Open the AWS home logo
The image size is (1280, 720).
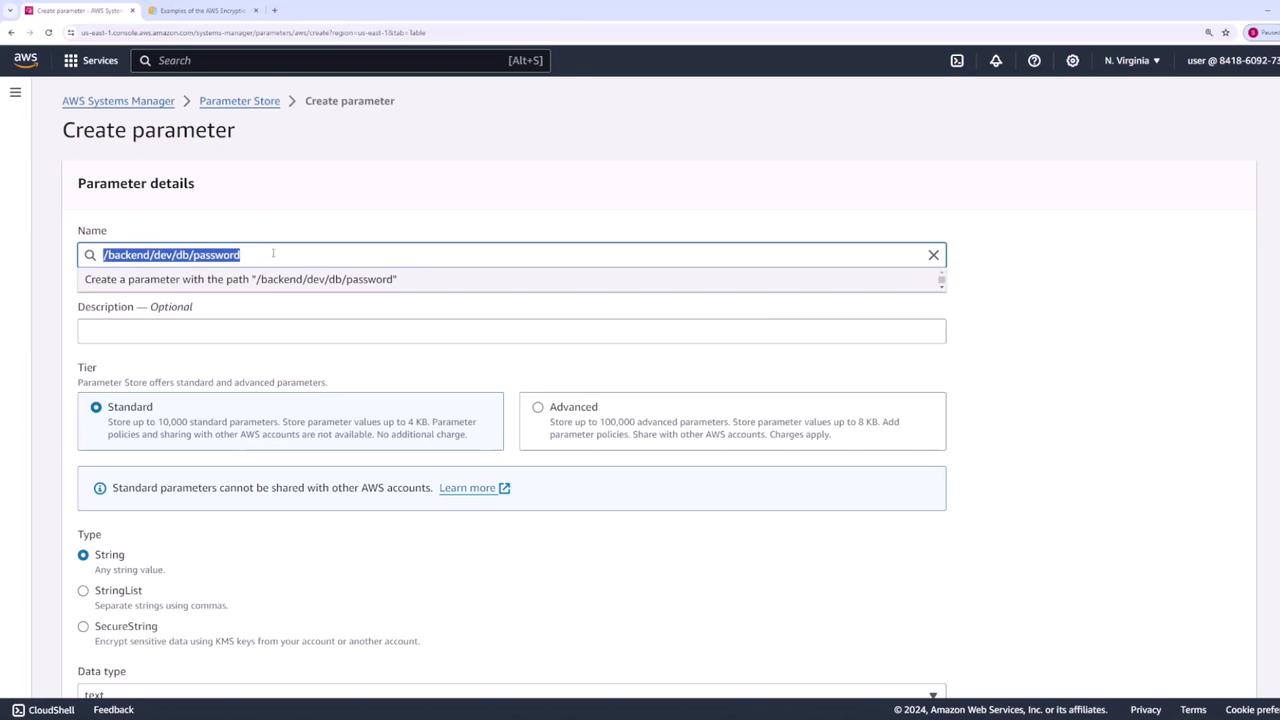pos(26,60)
